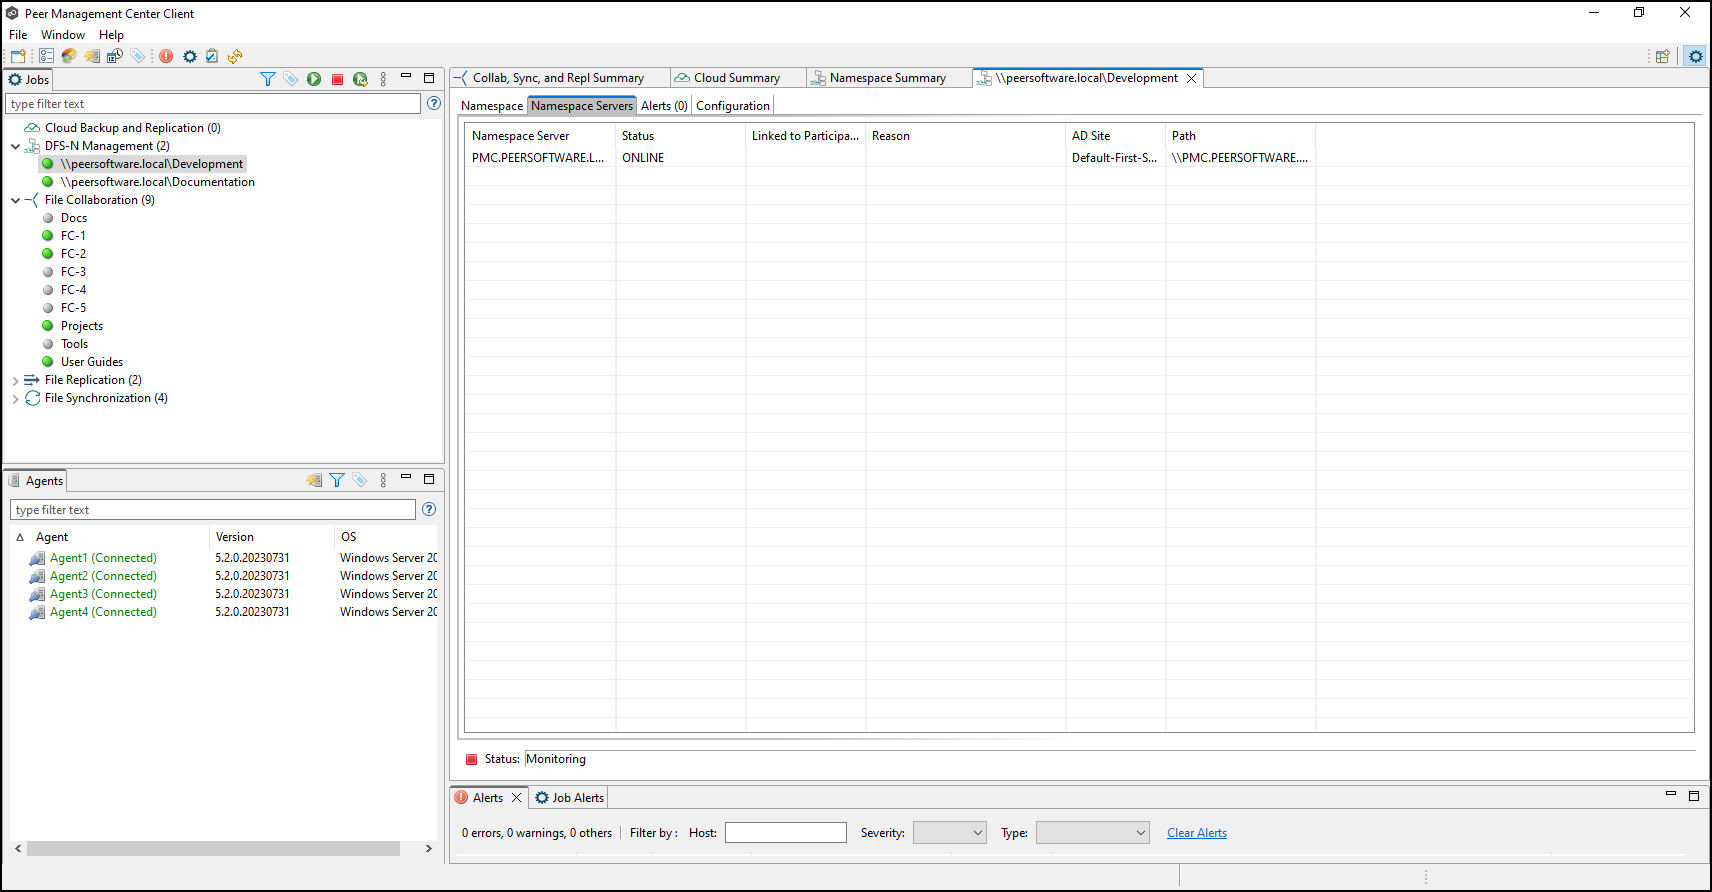Open the help icon beside Jobs filter field
The image size is (1712, 892).
[x=434, y=103]
